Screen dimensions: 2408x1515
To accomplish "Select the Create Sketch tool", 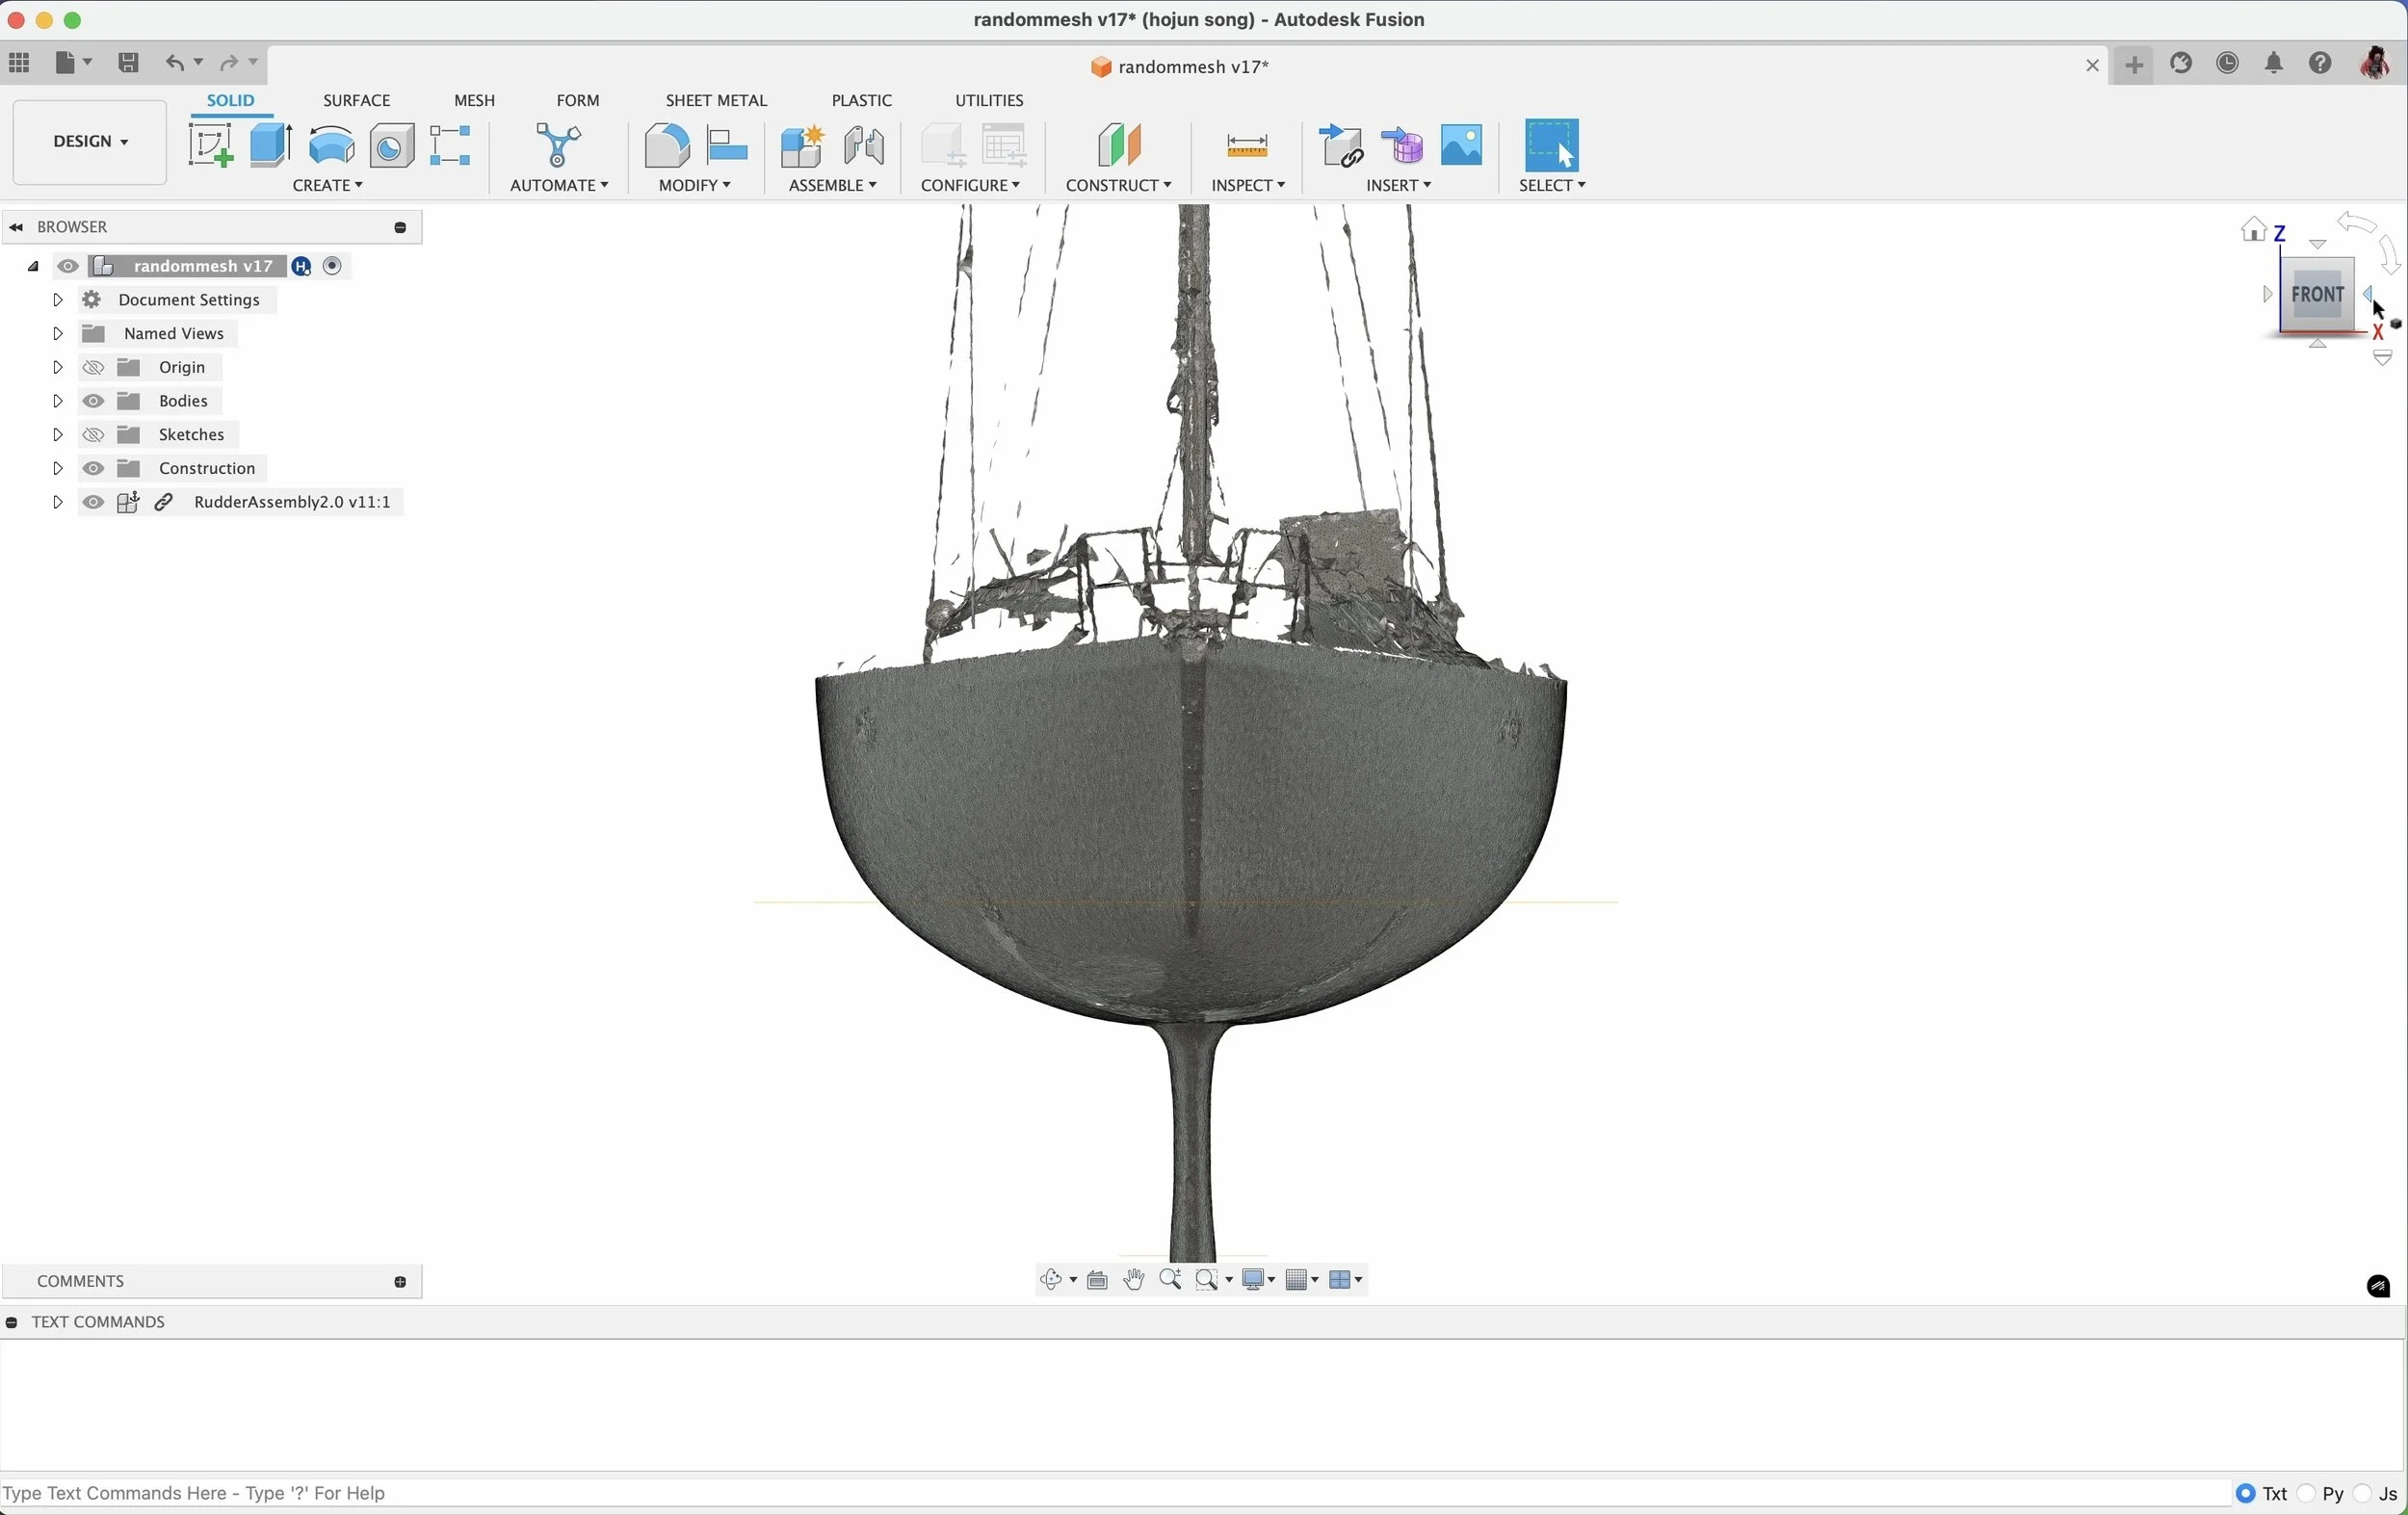I will point(210,146).
